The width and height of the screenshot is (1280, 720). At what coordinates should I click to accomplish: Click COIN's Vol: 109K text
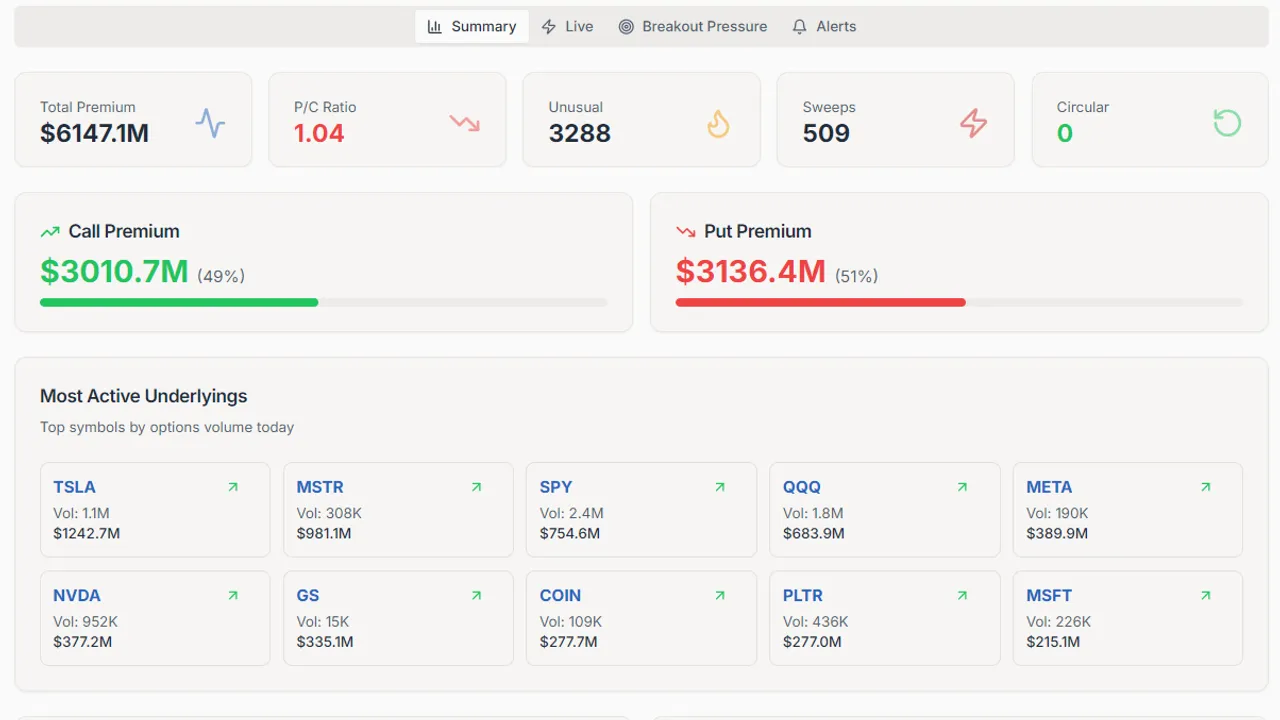point(571,621)
